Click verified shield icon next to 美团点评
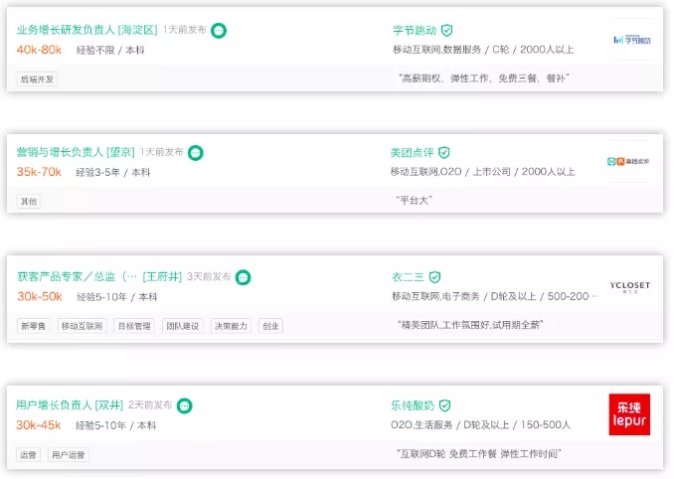Screen dimensions: 677x479 444,153
